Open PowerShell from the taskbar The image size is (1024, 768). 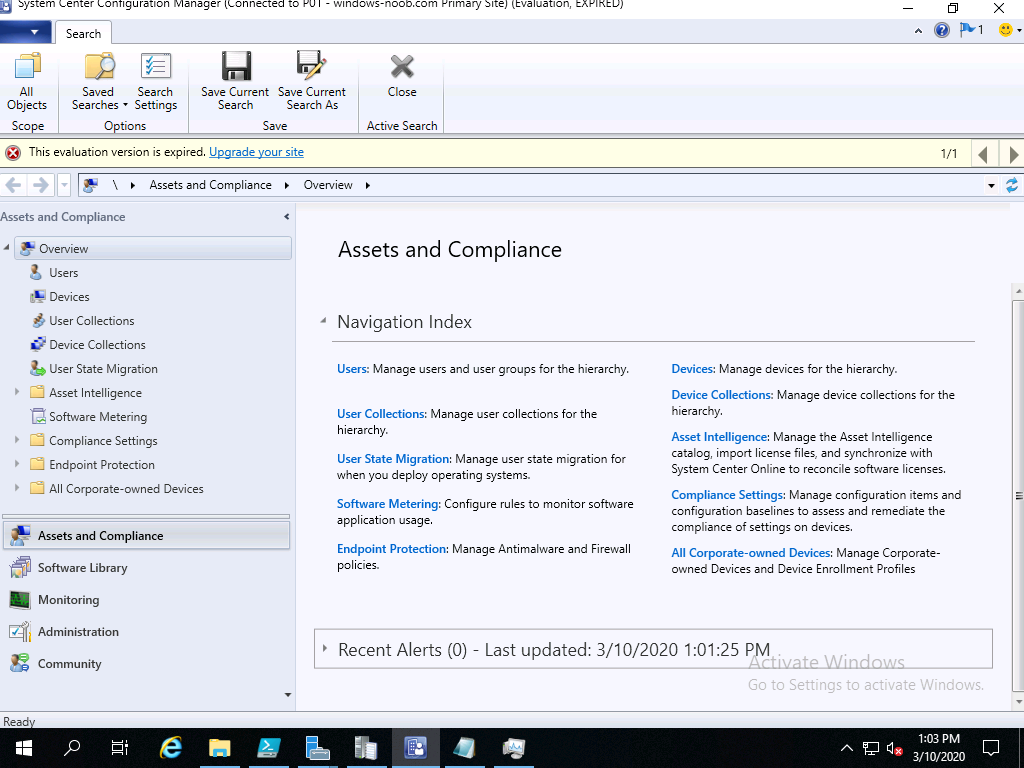coord(268,748)
